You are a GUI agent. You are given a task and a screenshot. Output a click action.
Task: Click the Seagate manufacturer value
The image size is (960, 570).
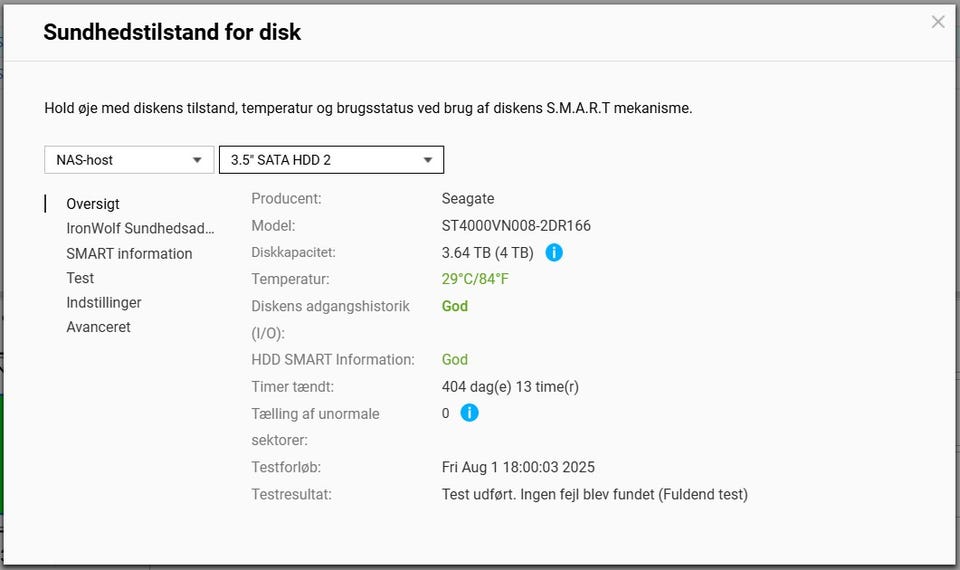(467, 199)
